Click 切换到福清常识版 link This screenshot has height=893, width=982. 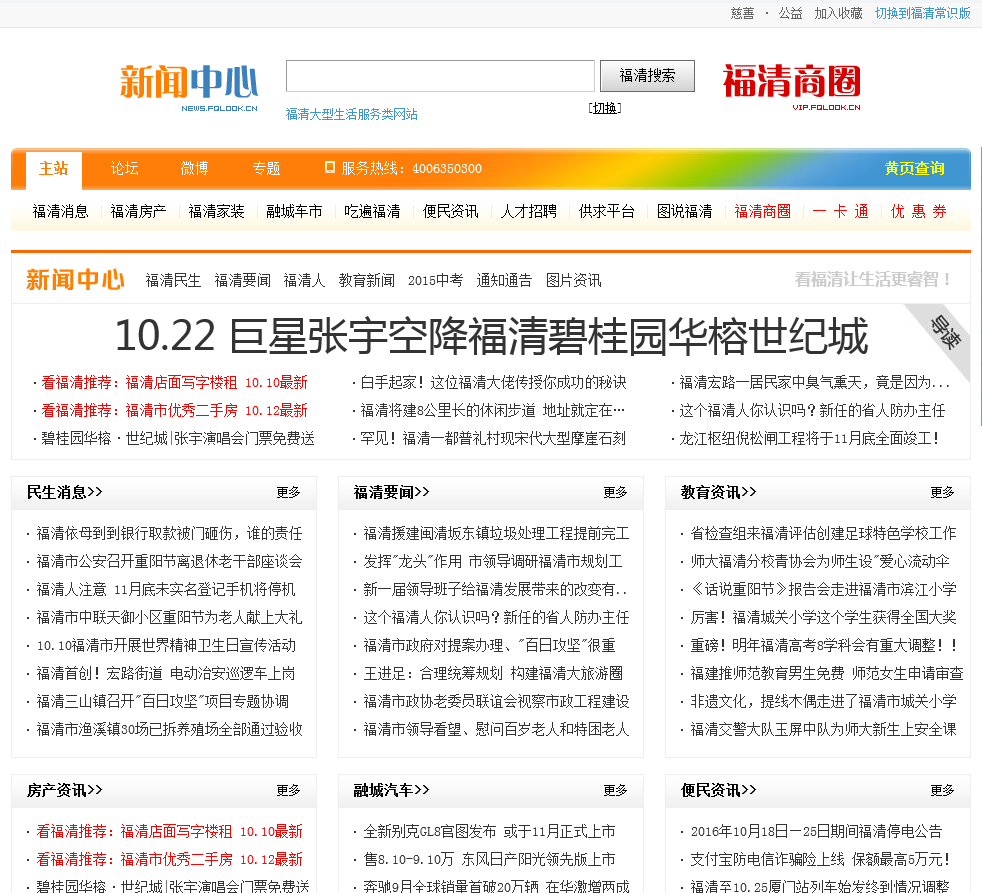pos(923,13)
